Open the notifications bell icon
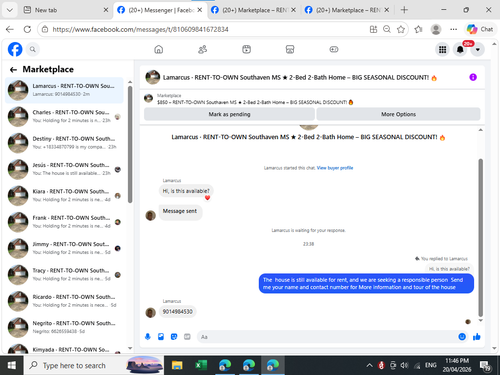 pyautogui.click(x=460, y=50)
